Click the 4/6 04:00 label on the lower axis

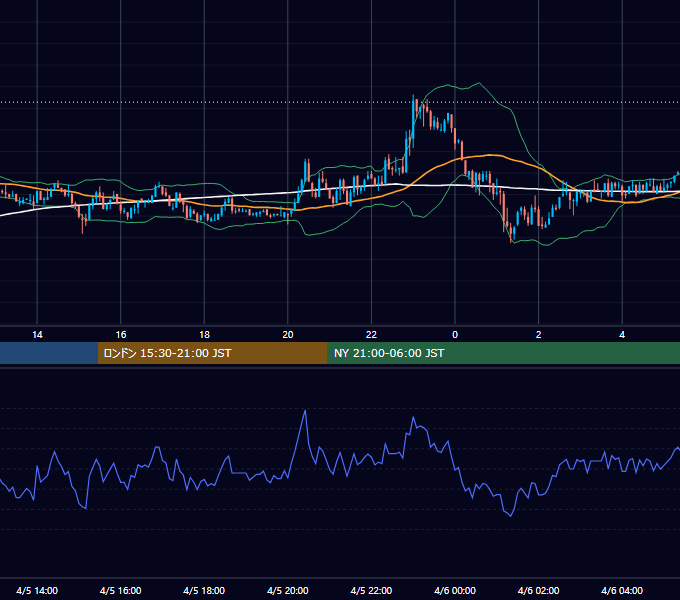(622, 590)
